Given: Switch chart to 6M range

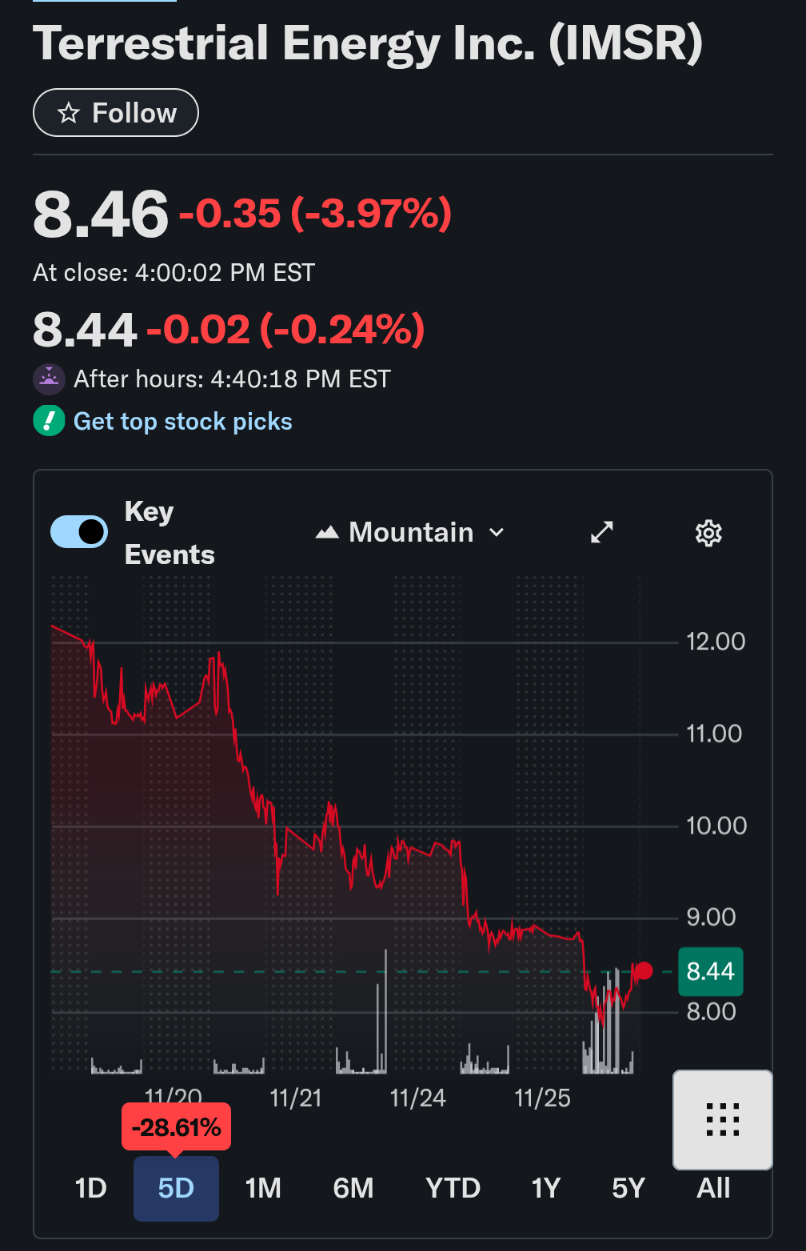Looking at the screenshot, I should [x=353, y=1188].
